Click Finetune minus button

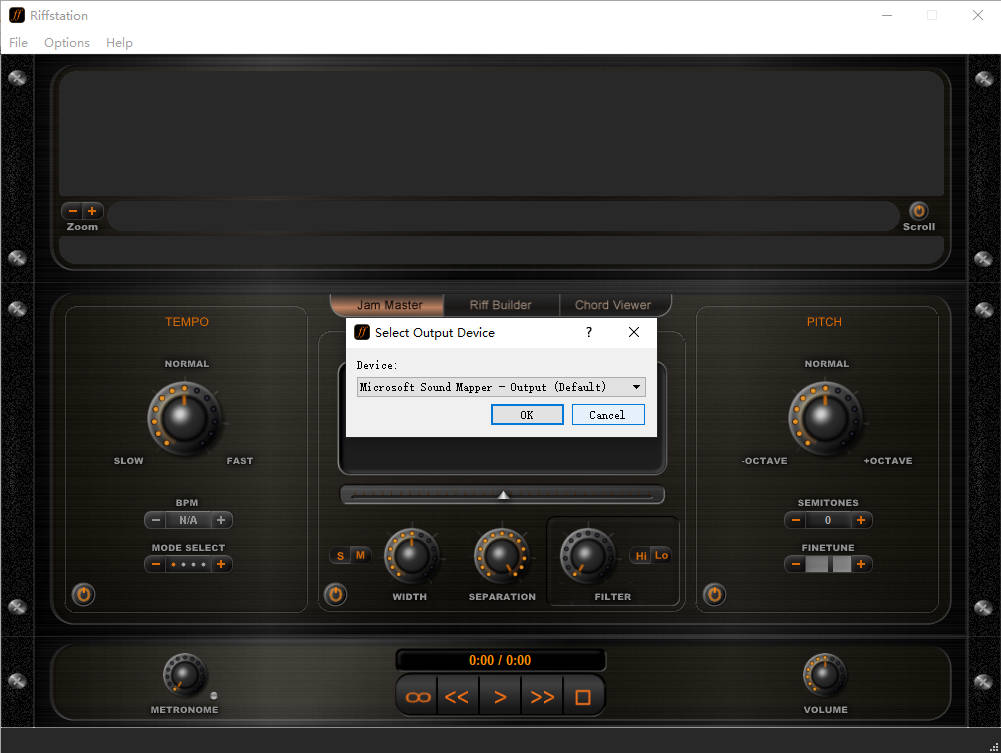click(795, 564)
